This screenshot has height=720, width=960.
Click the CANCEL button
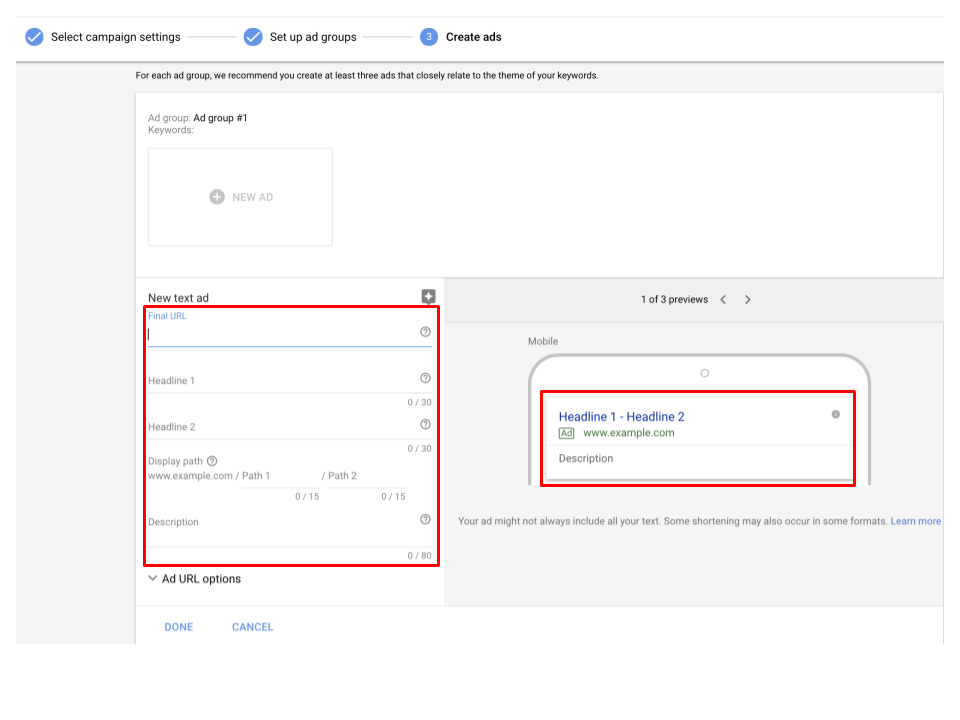[x=252, y=627]
